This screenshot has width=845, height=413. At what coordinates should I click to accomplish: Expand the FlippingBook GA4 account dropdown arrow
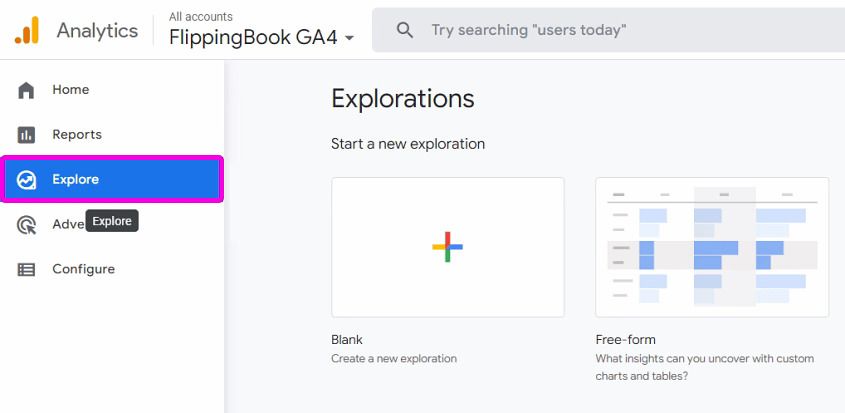pos(349,38)
